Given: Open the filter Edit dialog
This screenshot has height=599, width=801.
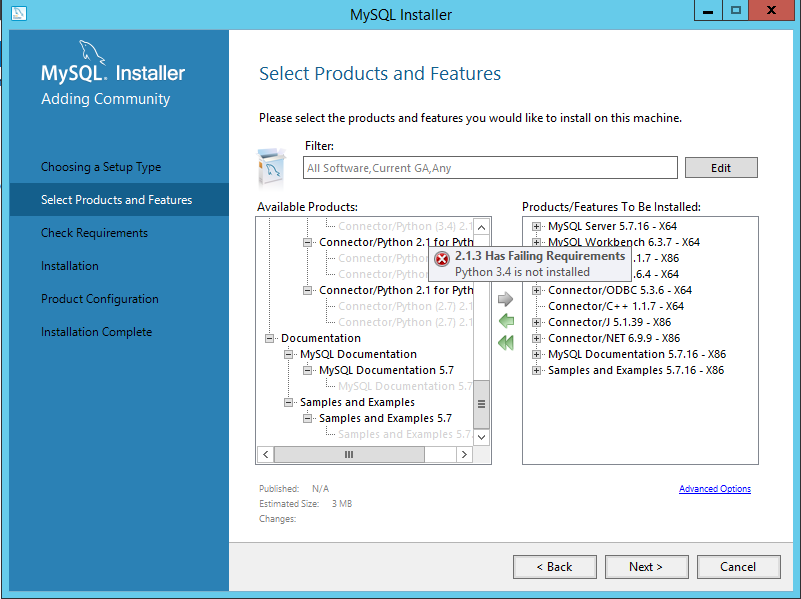Looking at the screenshot, I should 721,167.
